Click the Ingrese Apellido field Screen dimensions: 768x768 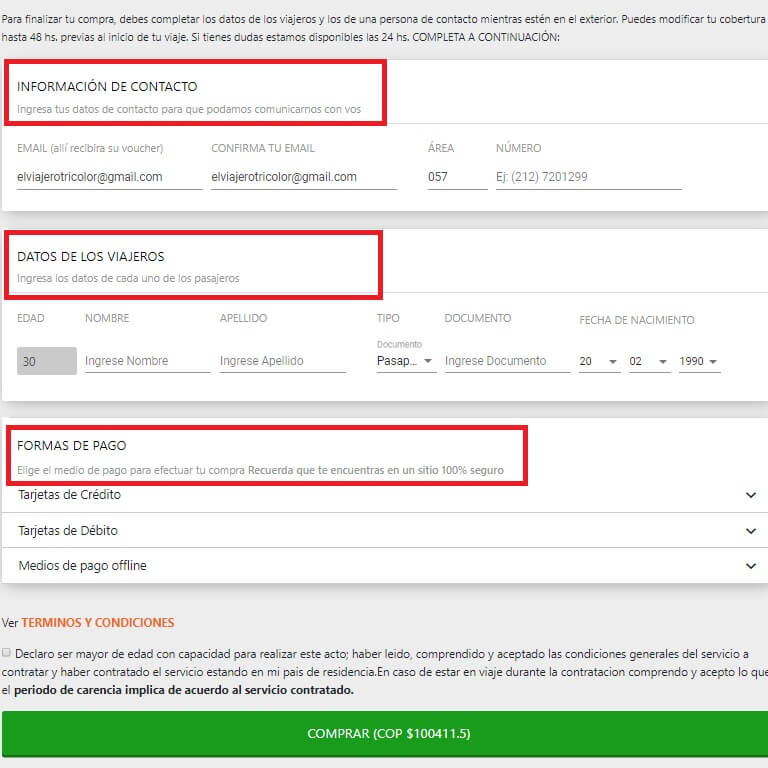point(282,361)
